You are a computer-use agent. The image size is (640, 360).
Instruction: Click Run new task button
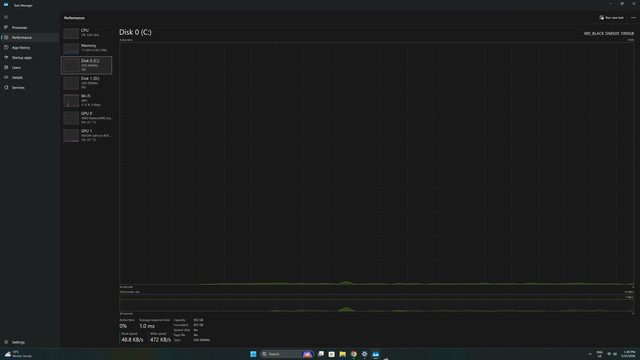coord(611,18)
